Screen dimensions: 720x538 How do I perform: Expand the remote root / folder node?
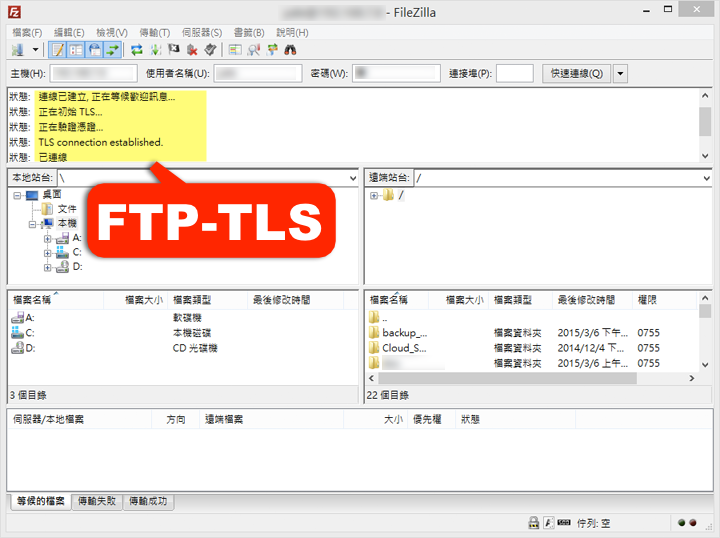pos(374,196)
